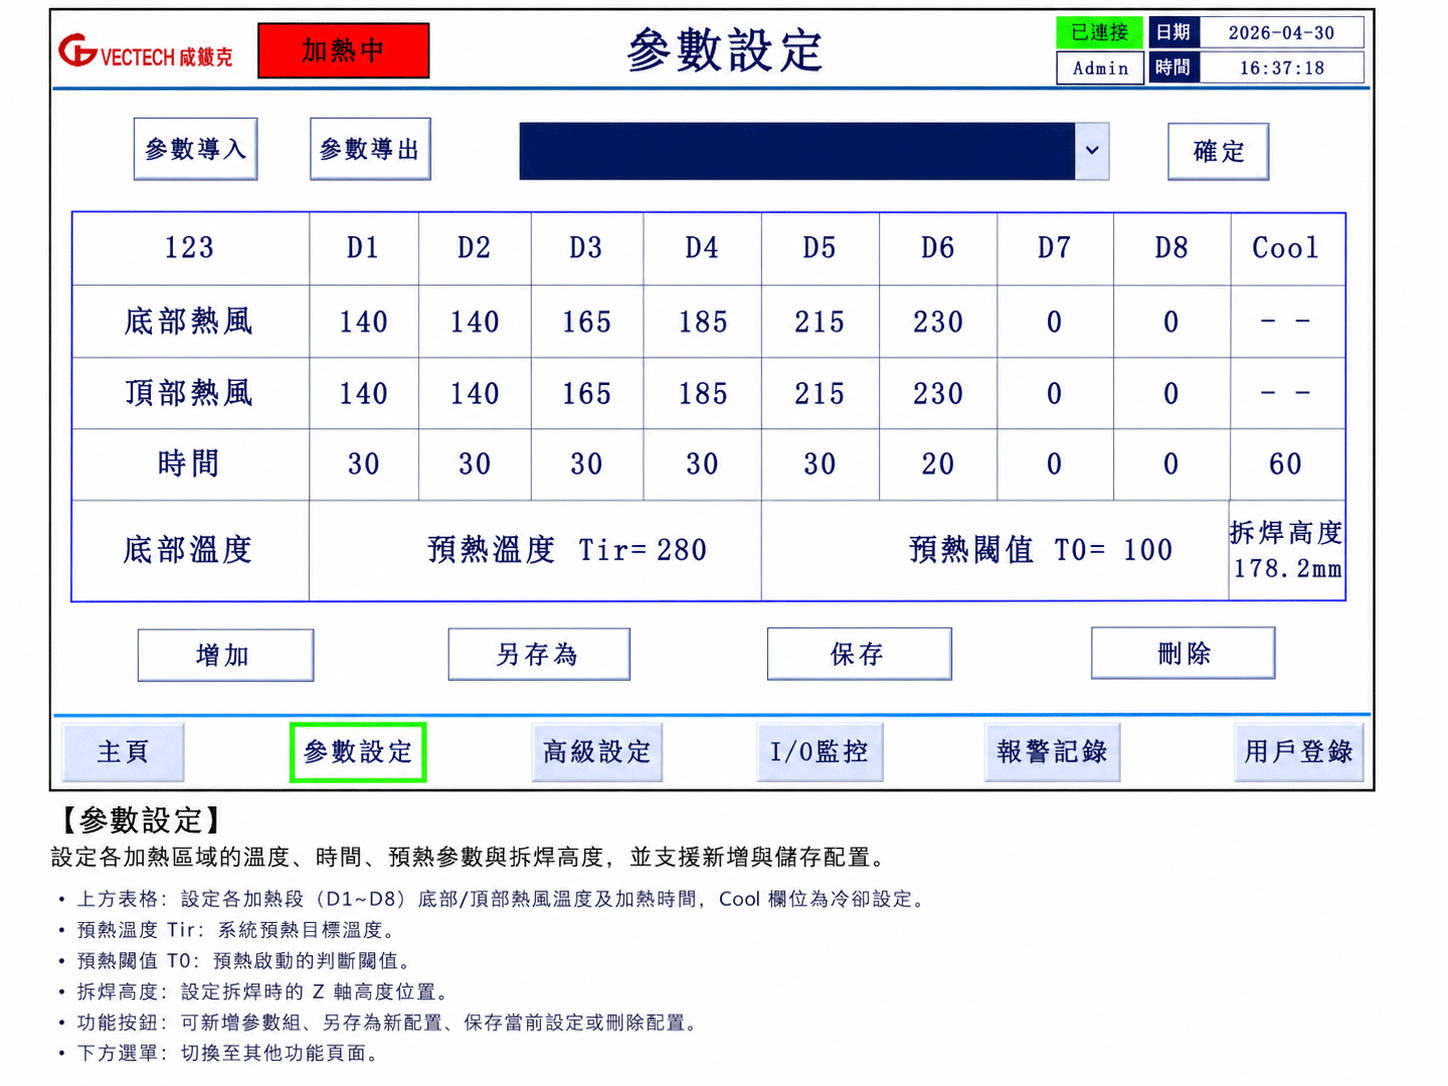Click the red 加熱中 status indicator
Image resolution: width=1448 pixels, height=1086 pixels.
tap(344, 51)
